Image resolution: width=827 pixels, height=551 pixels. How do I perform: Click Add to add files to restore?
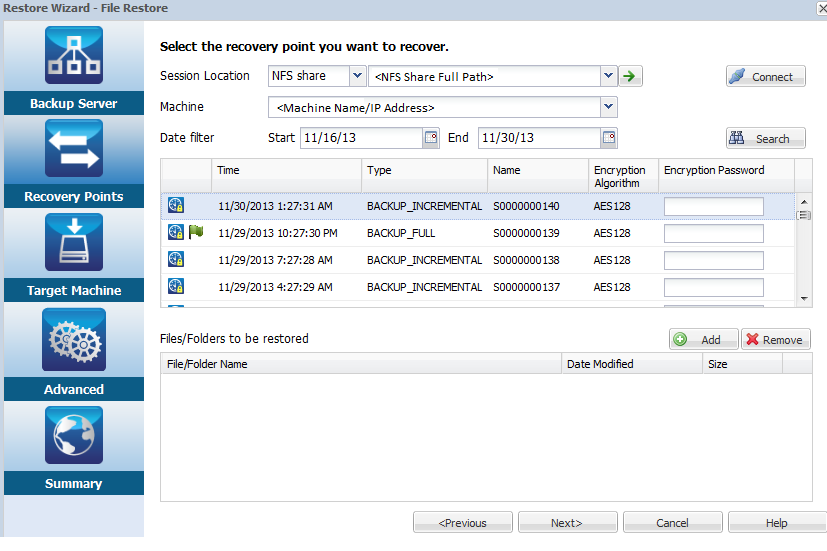(703, 340)
